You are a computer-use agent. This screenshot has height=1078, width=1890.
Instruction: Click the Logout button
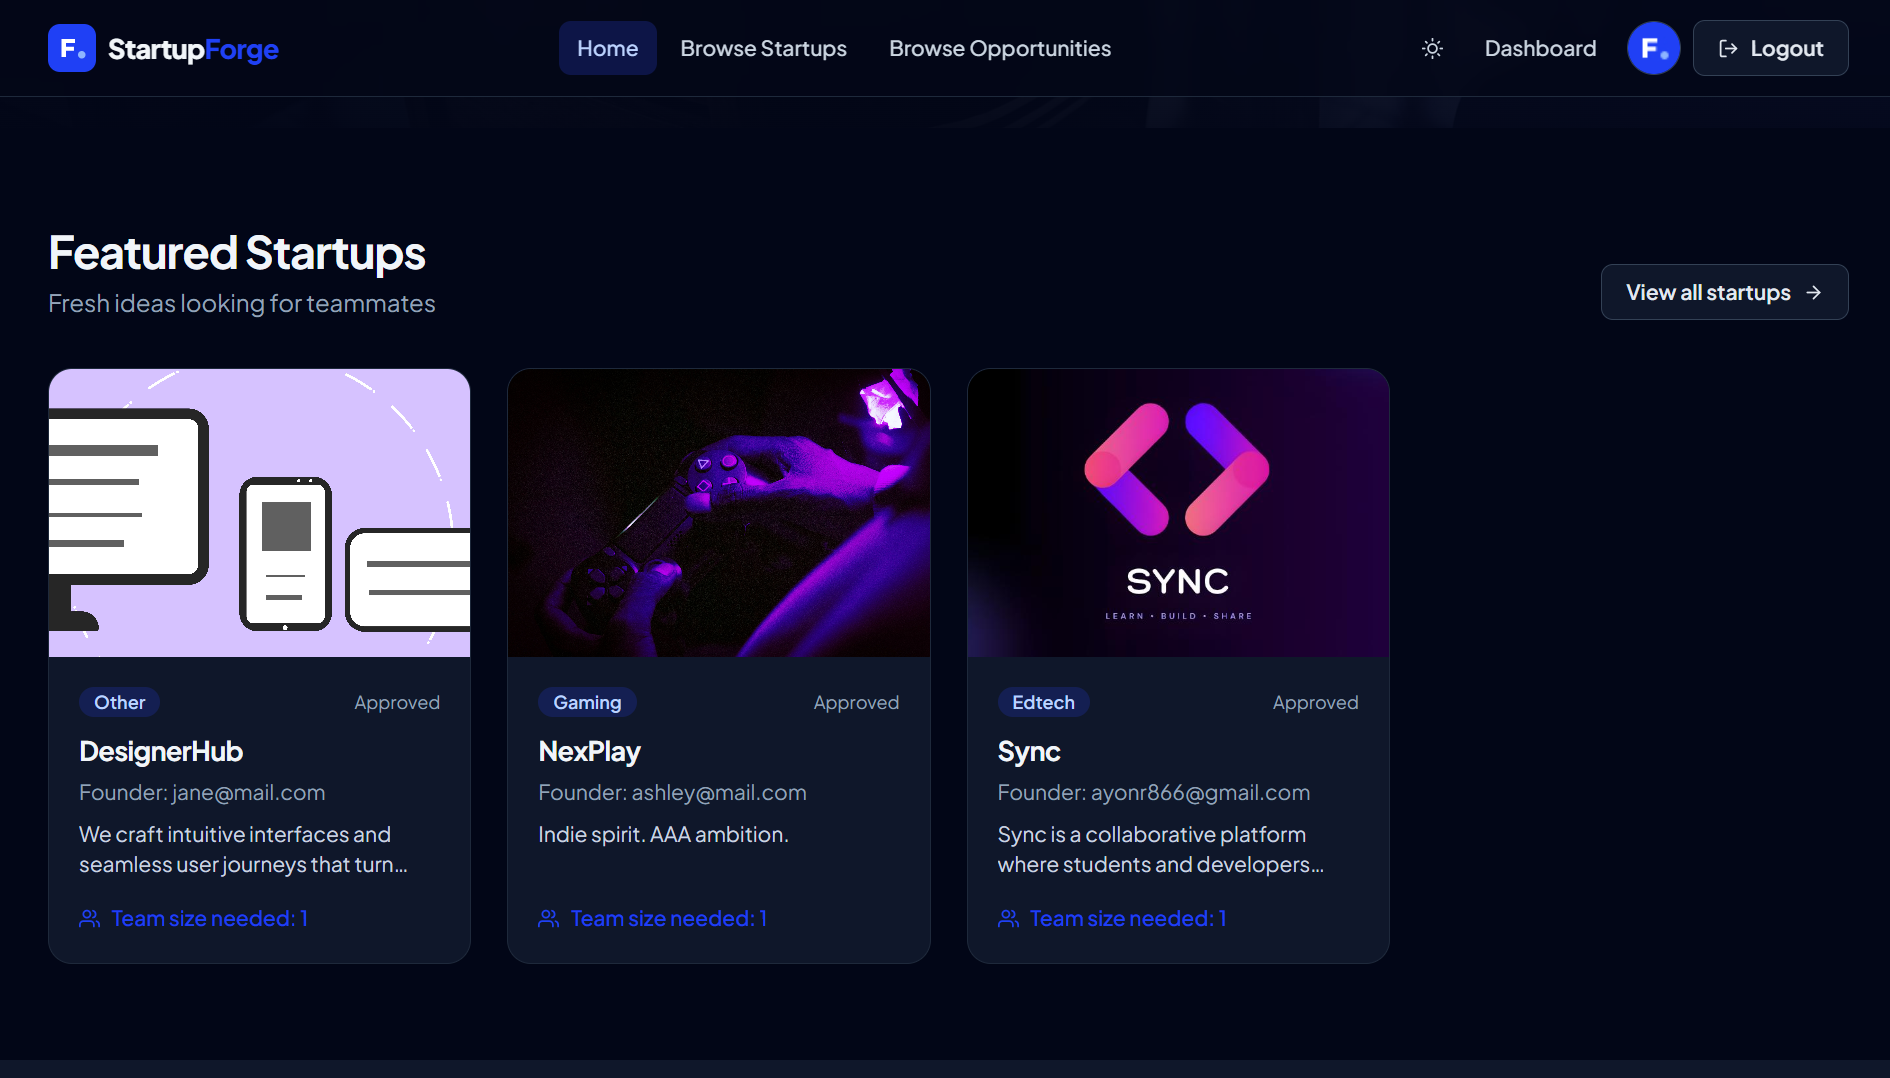[x=1770, y=48]
